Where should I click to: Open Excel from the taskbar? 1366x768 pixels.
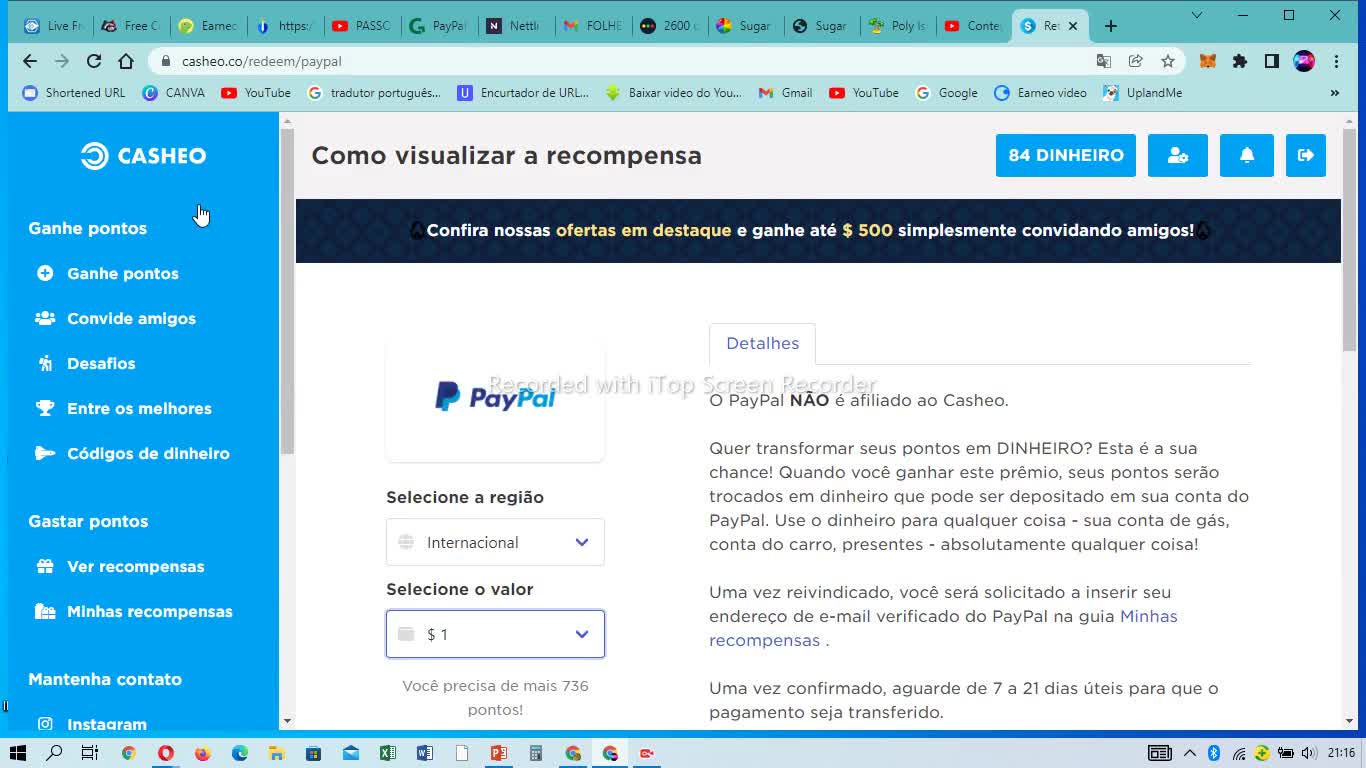pyautogui.click(x=388, y=753)
